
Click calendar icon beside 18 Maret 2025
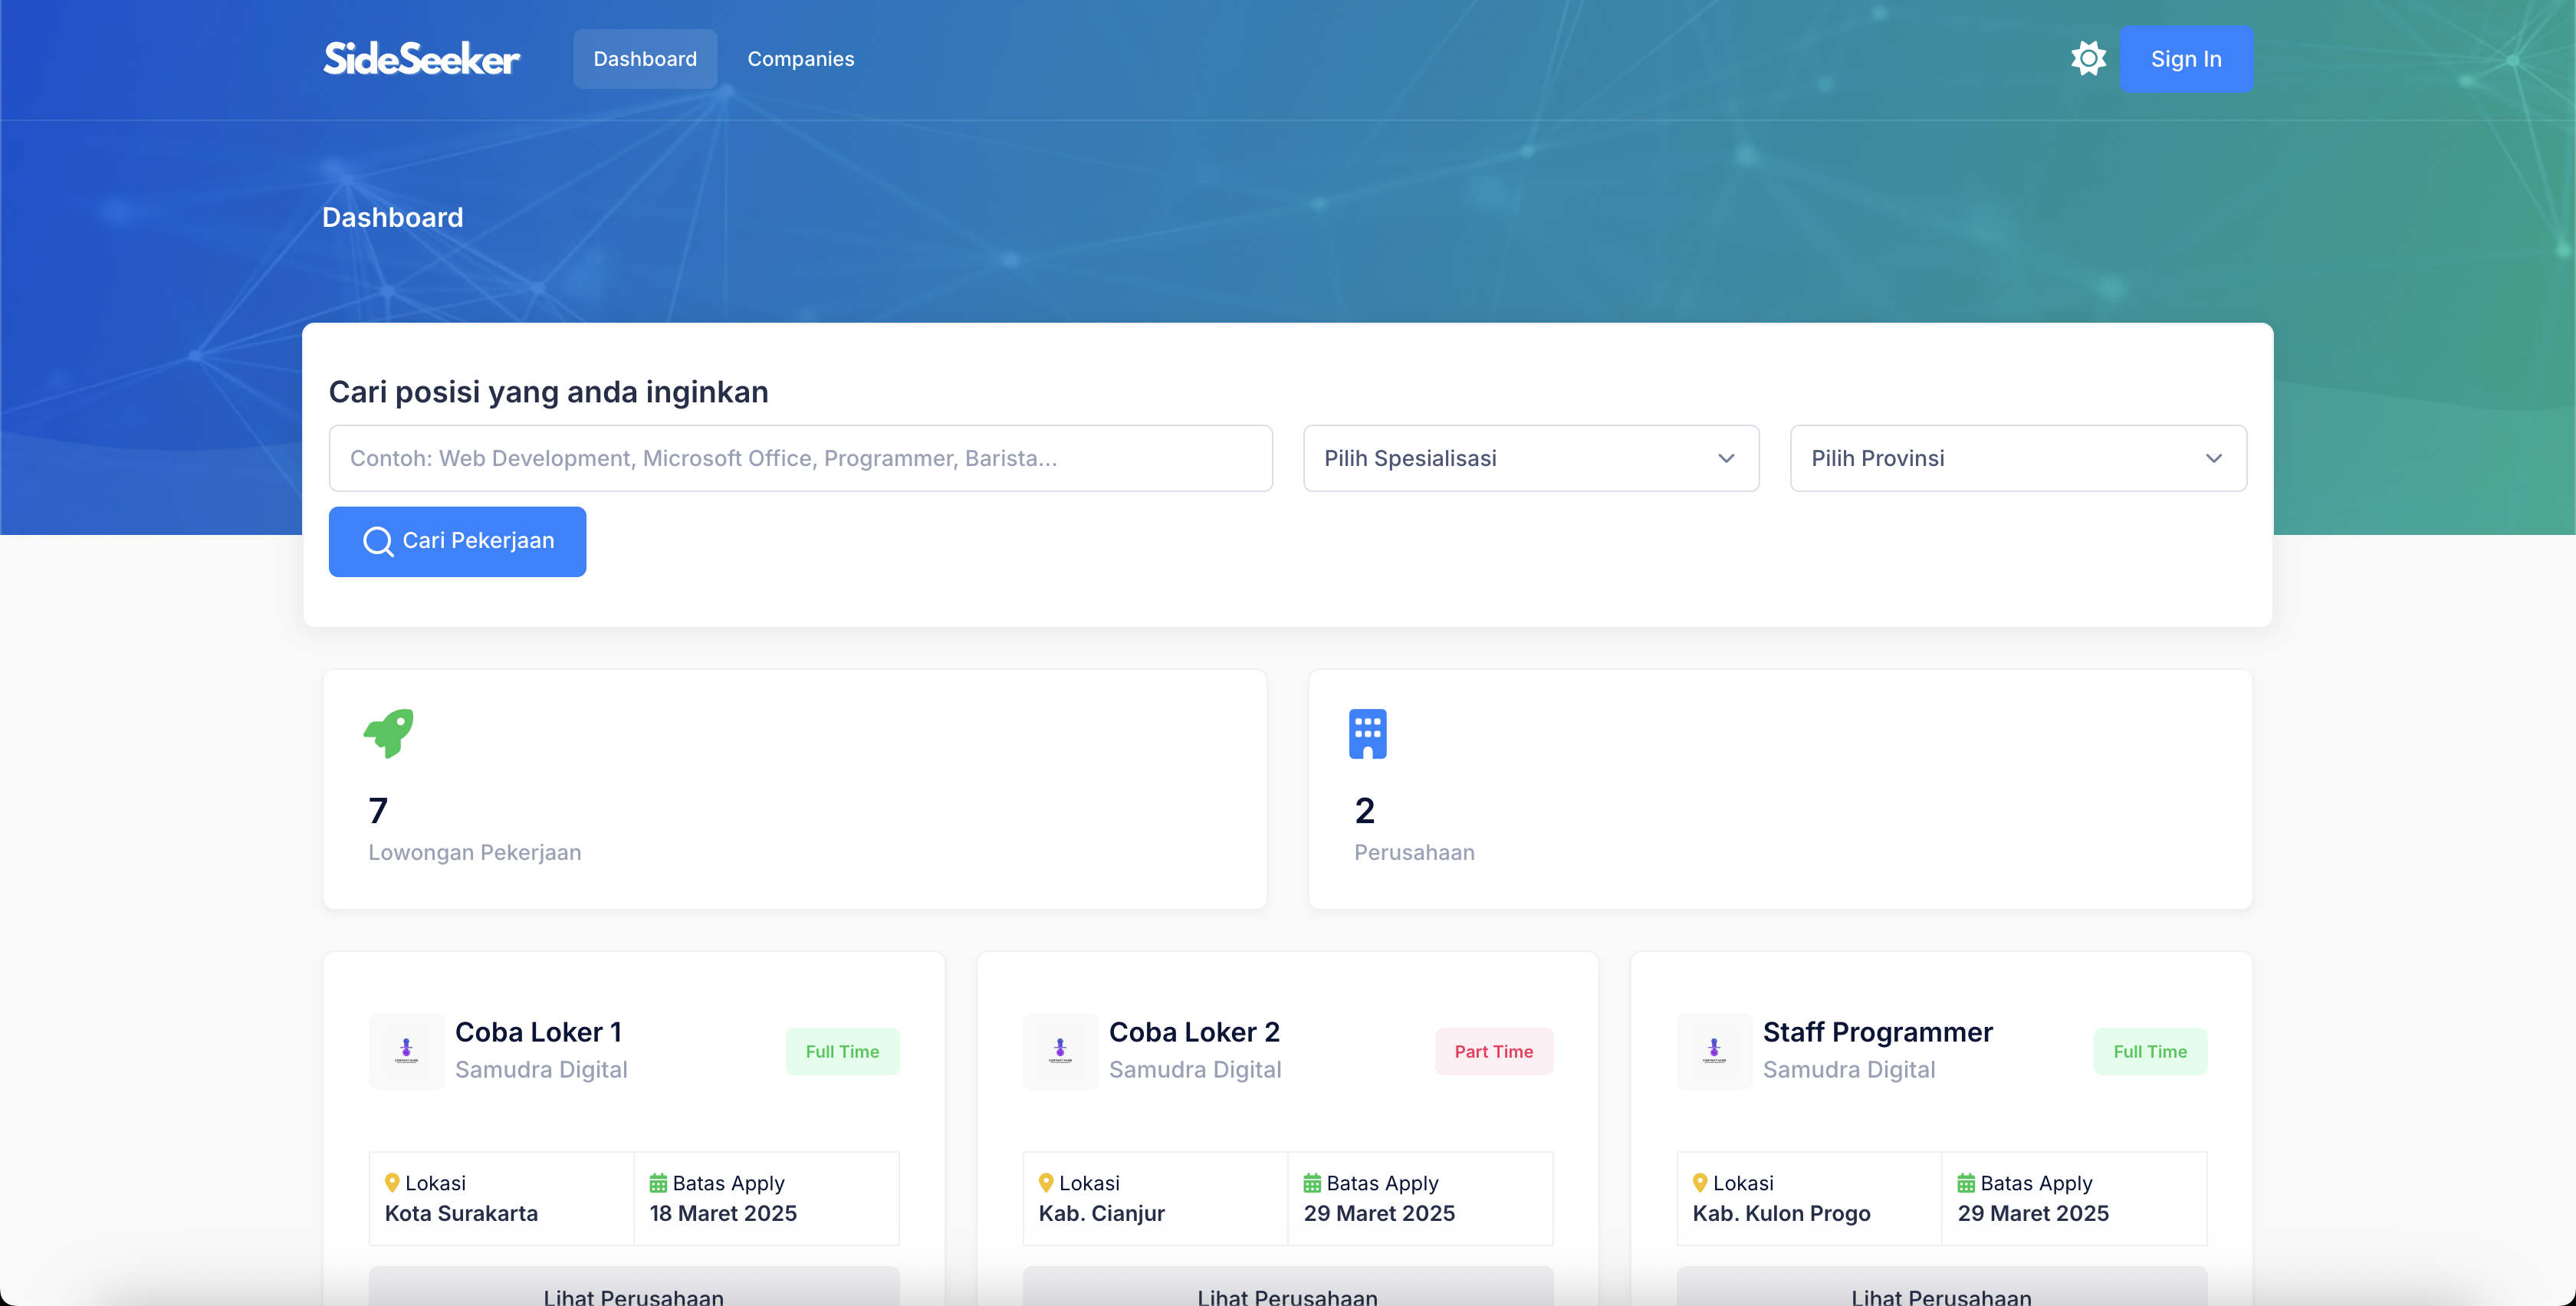tap(658, 1183)
